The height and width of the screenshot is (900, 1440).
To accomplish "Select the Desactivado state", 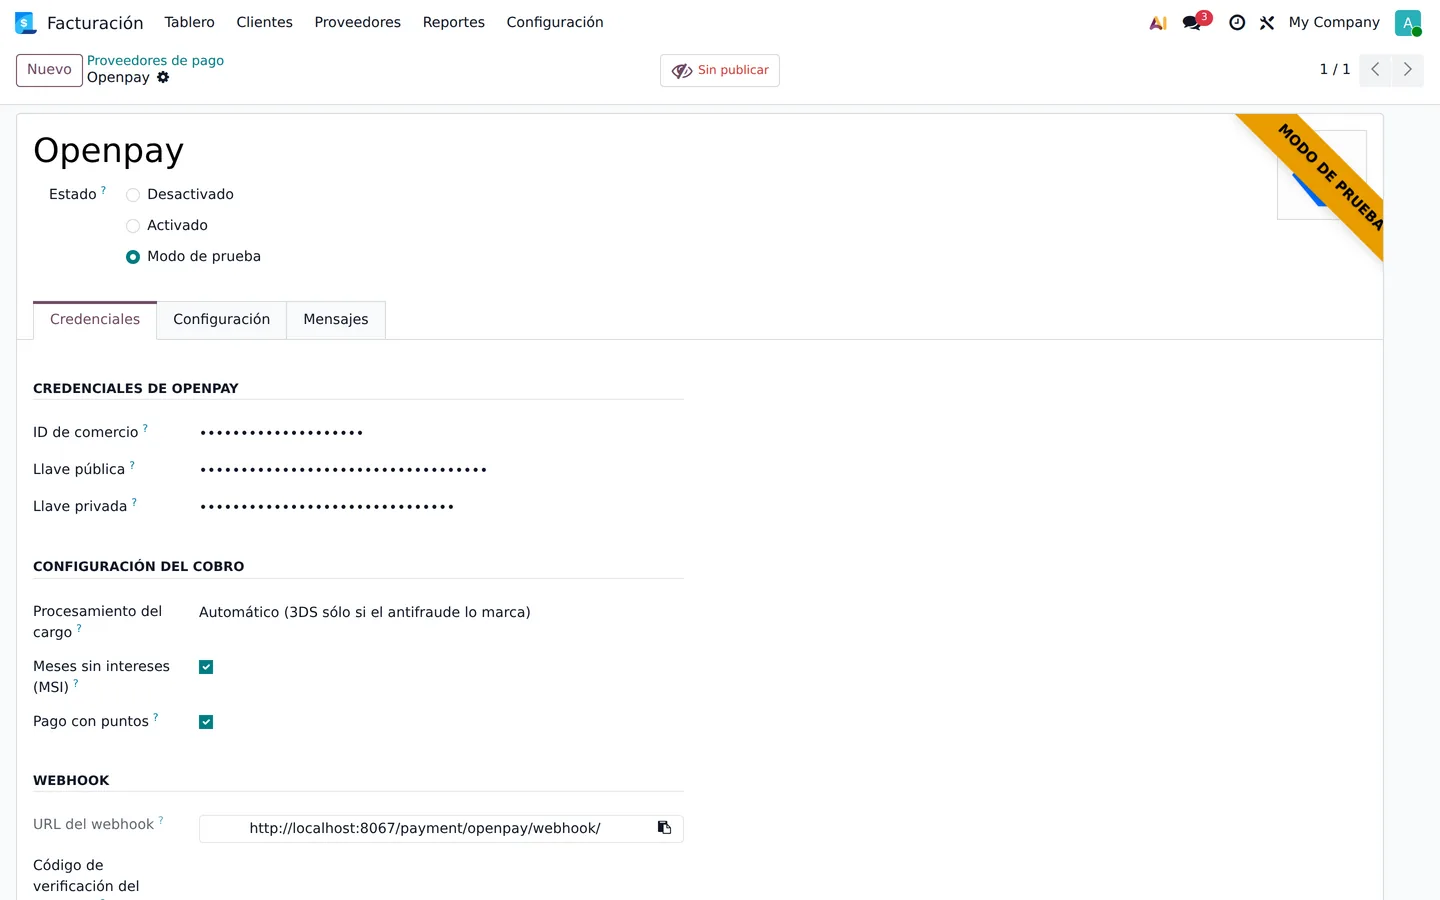I will [x=133, y=195].
